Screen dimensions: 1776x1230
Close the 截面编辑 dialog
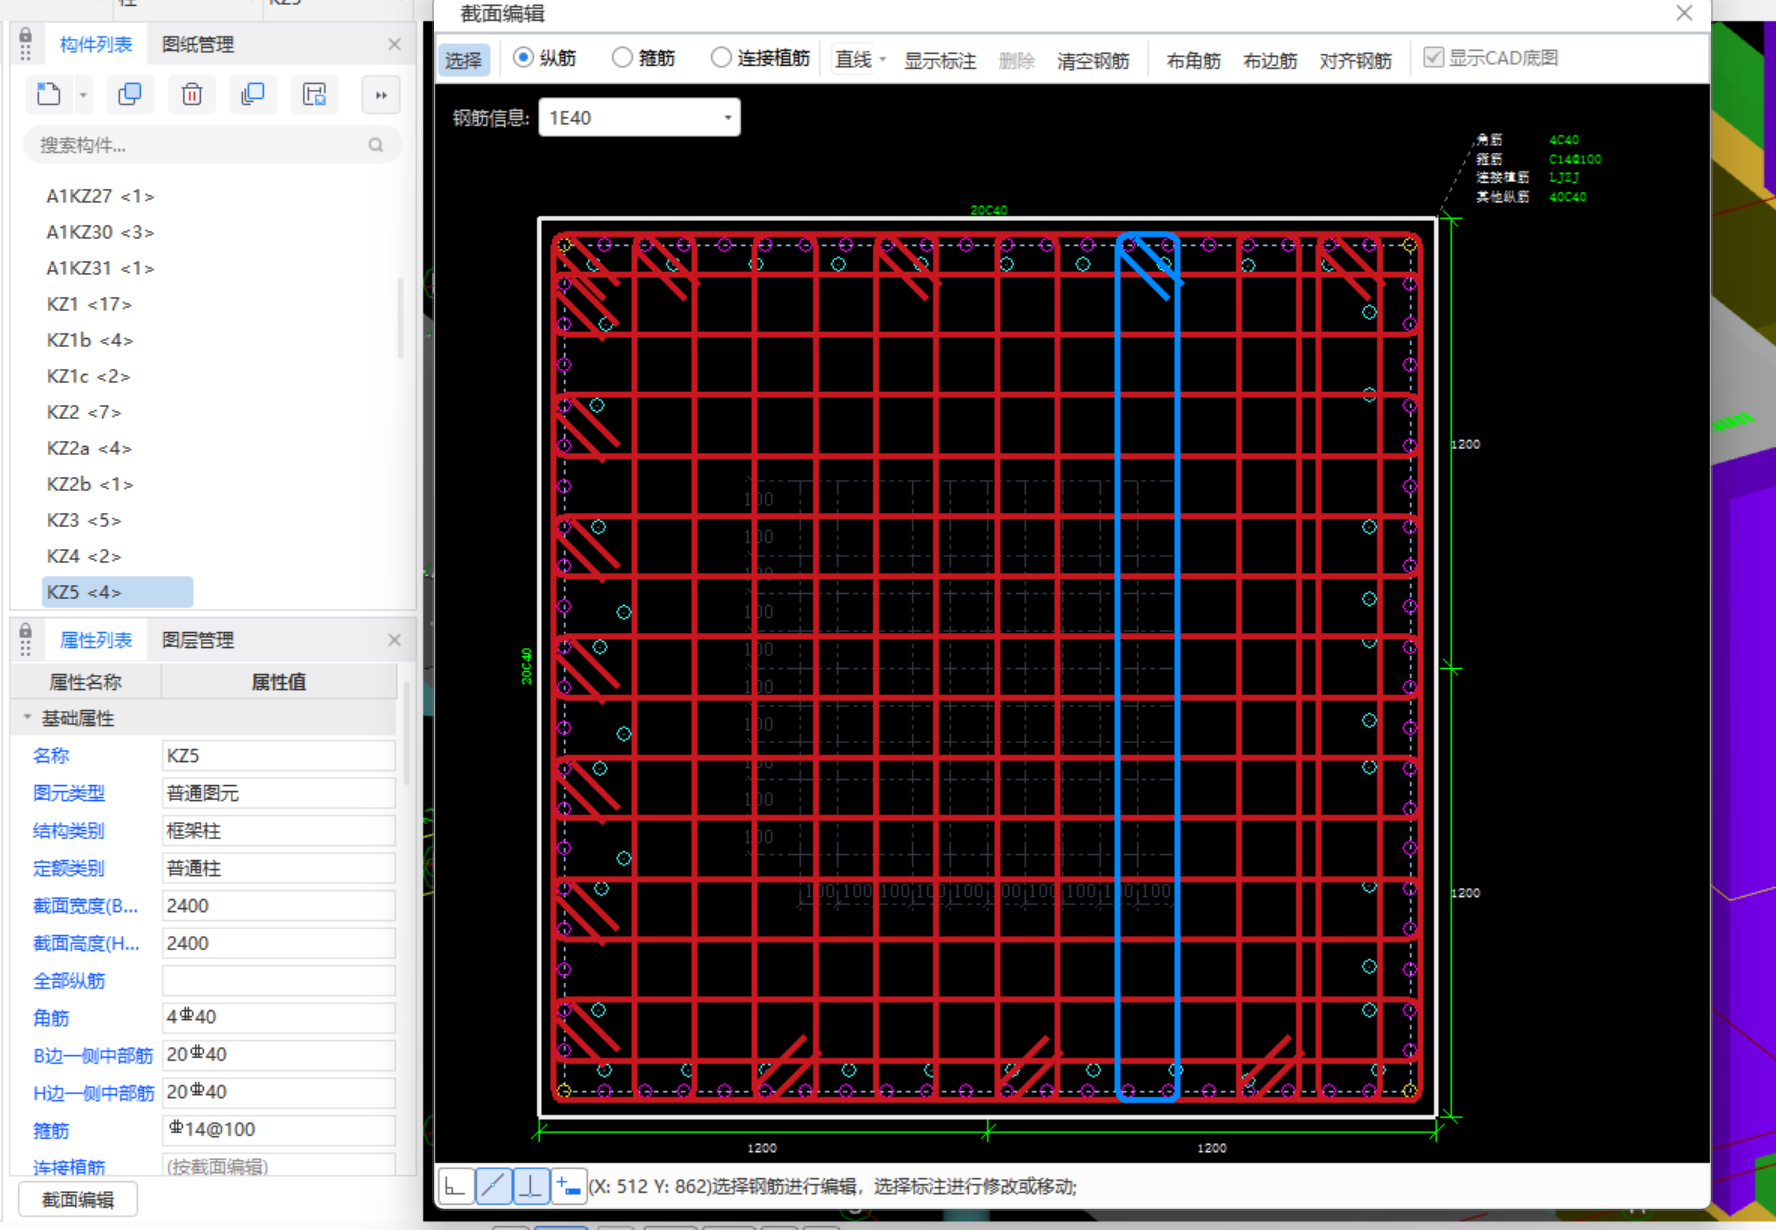(1684, 13)
